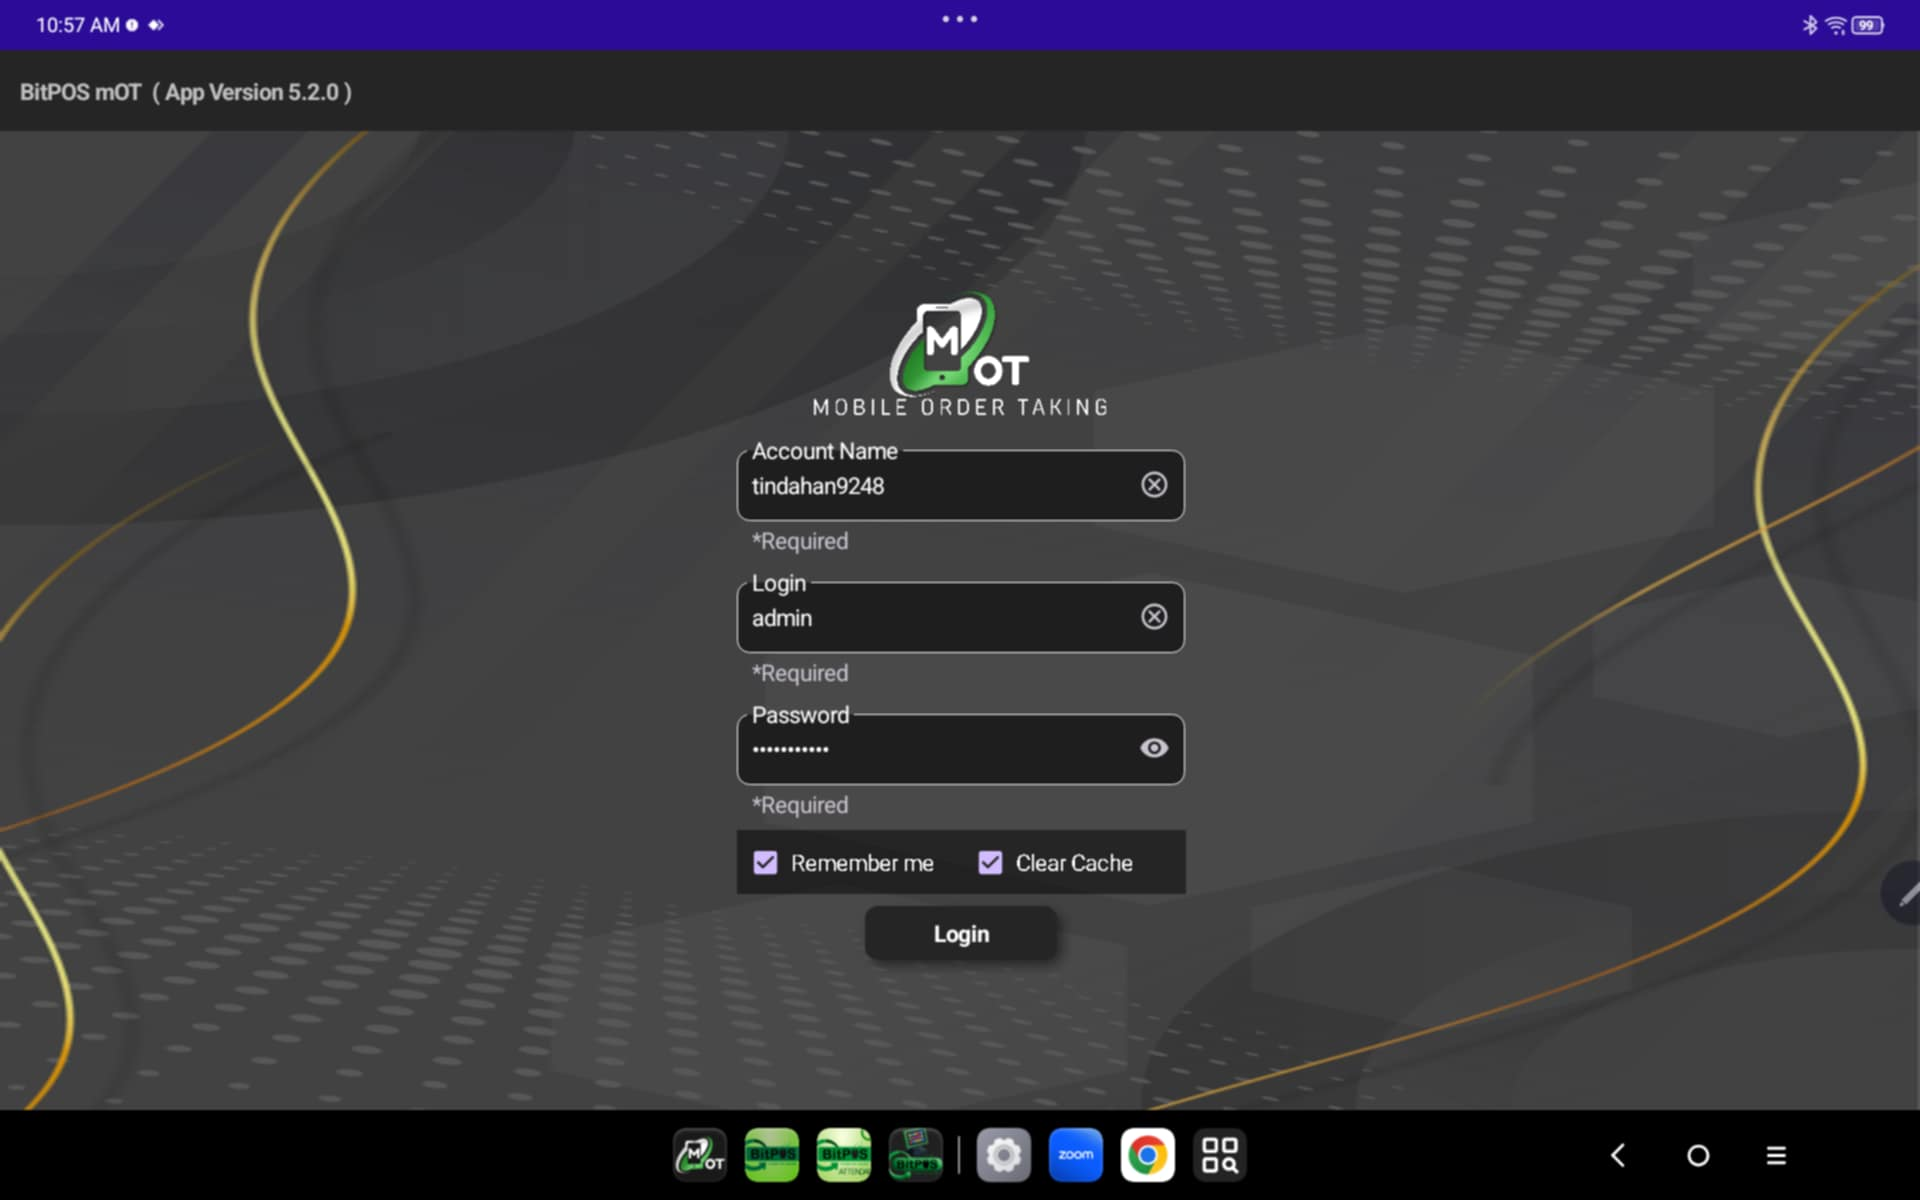Show password using the eye icon
Screen dimensions: 1920x1200
[1154, 748]
